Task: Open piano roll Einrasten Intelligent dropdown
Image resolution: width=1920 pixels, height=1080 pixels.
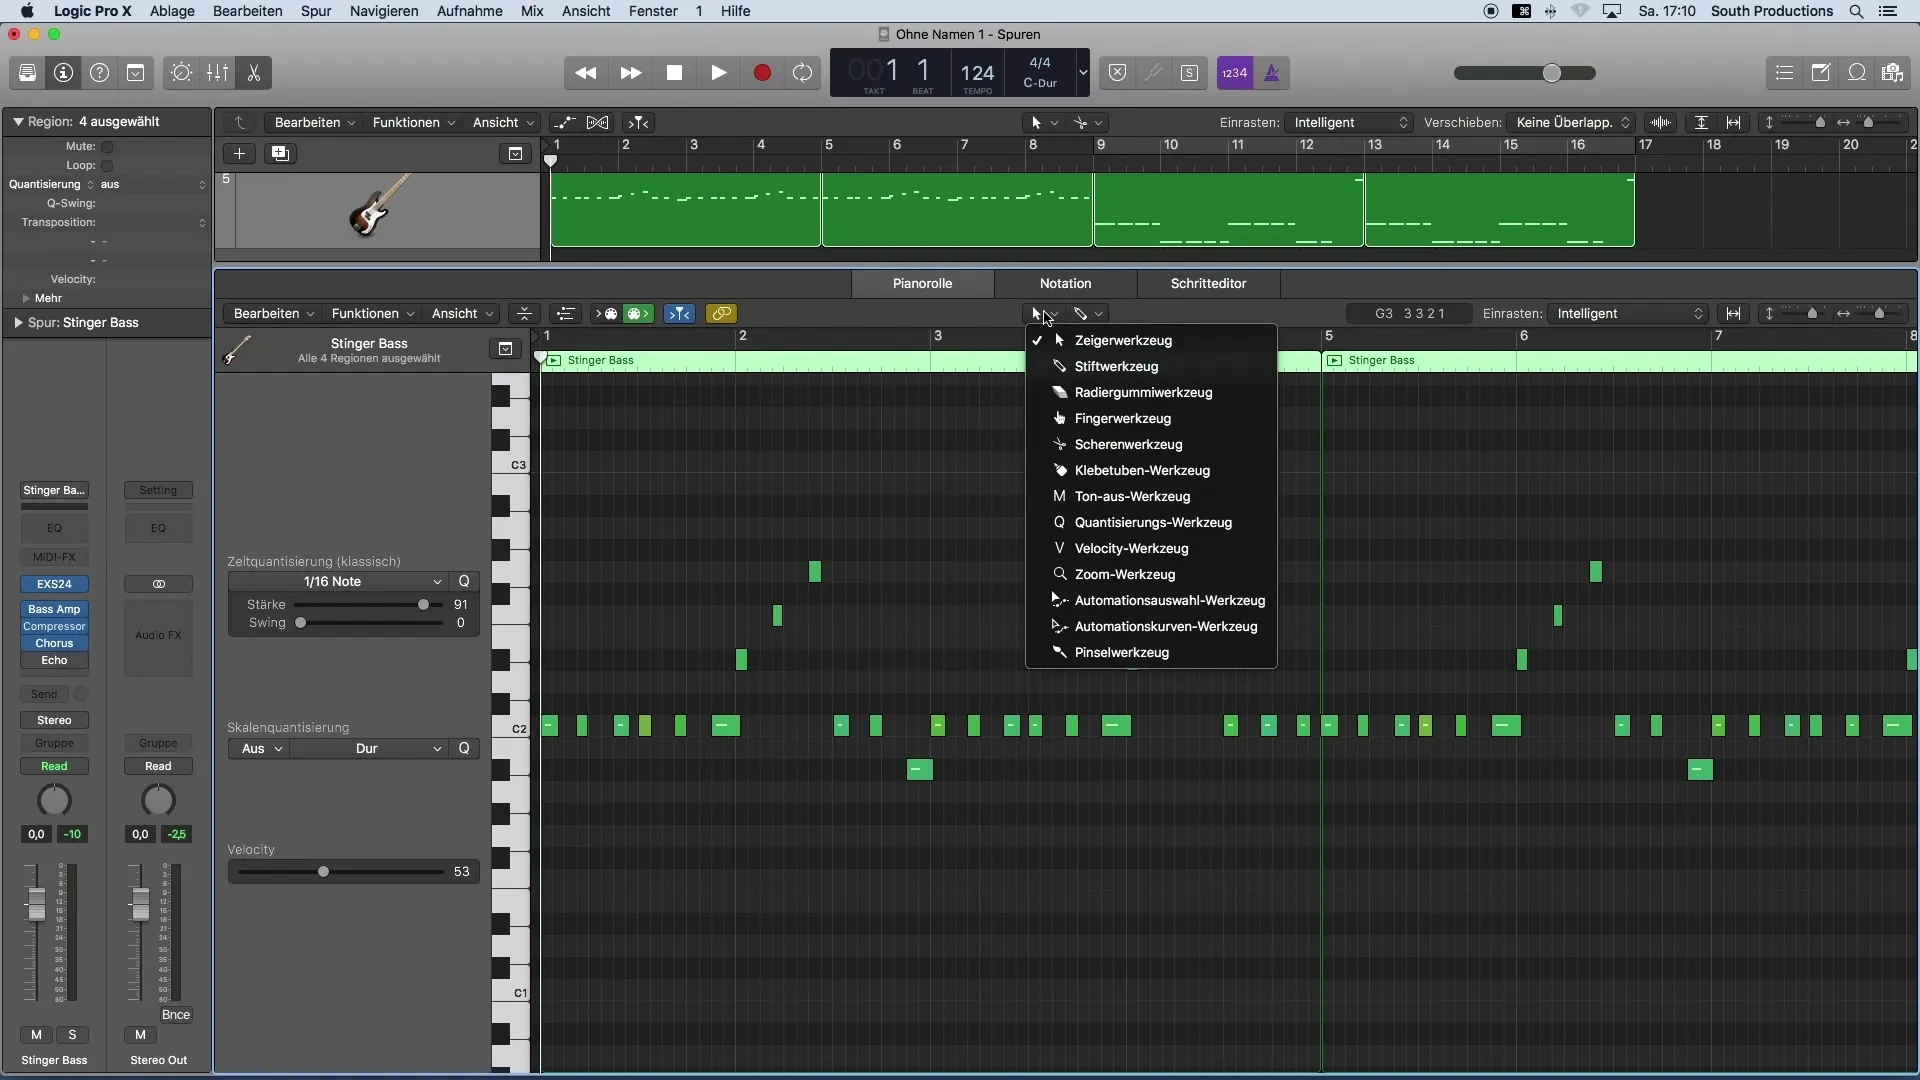Action: tap(1629, 314)
